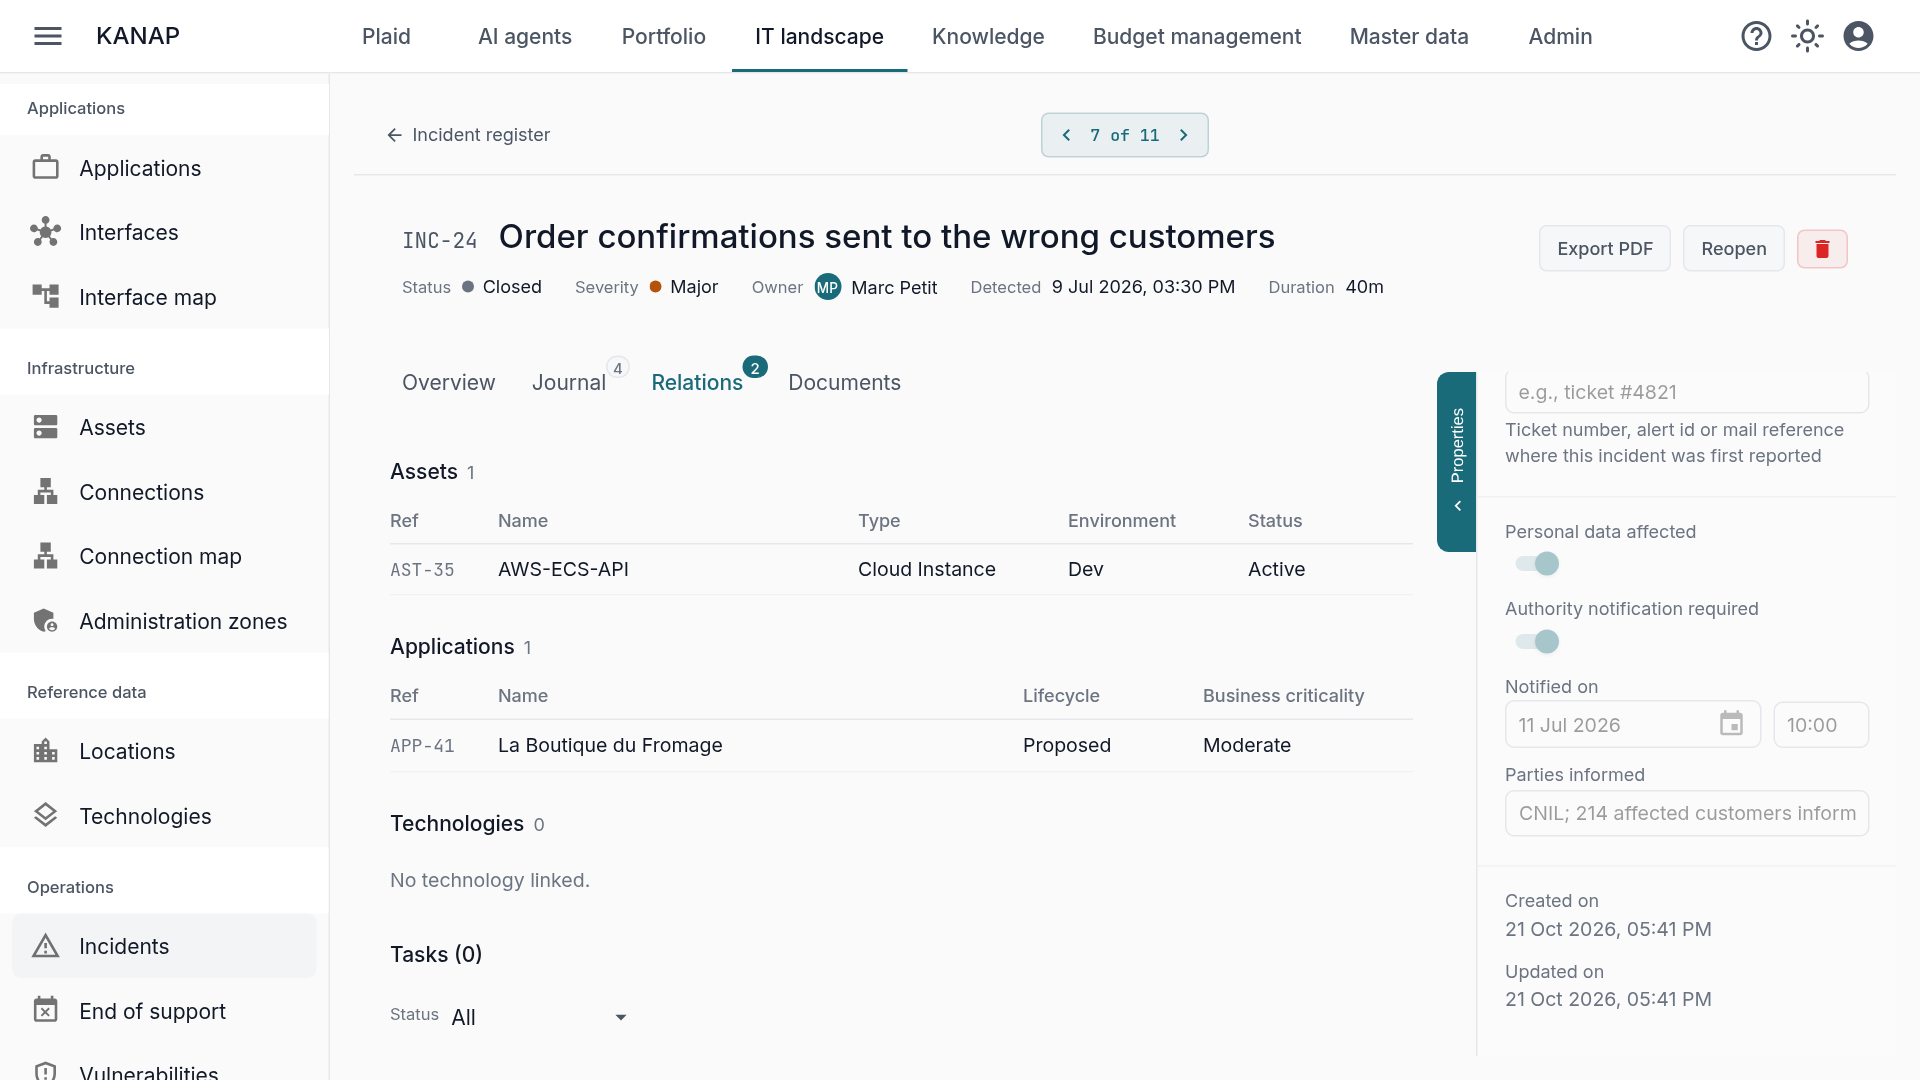Switch to the Documents tab
1920x1080 pixels.
pyautogui.click(x=844, y=382)
